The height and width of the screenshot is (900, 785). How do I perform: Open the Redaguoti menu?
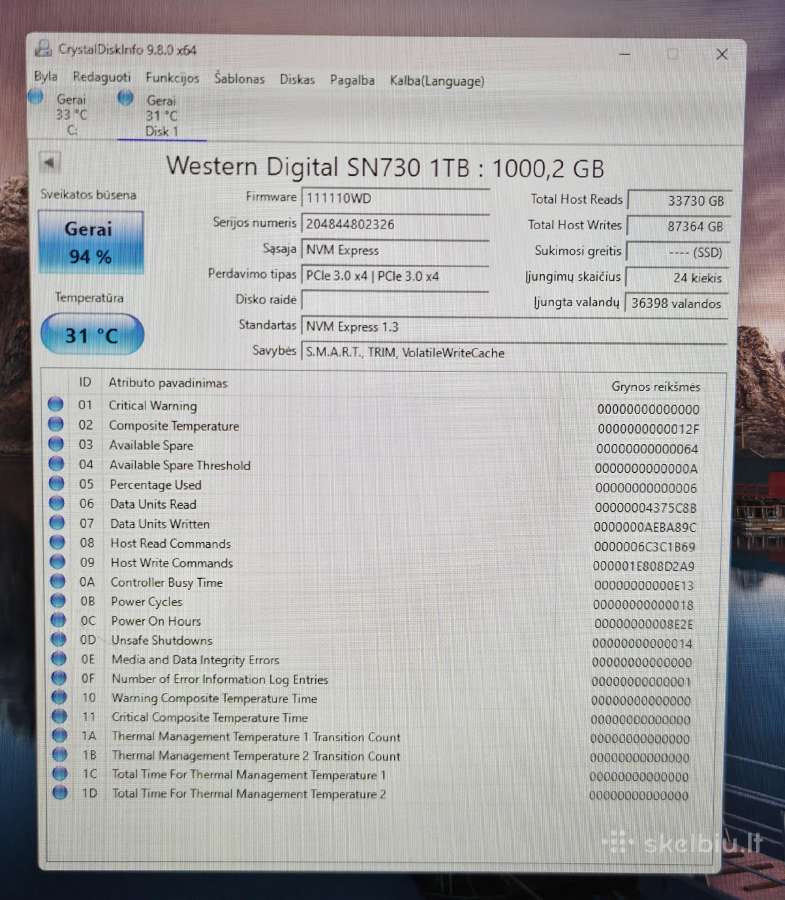pos(102,77)
